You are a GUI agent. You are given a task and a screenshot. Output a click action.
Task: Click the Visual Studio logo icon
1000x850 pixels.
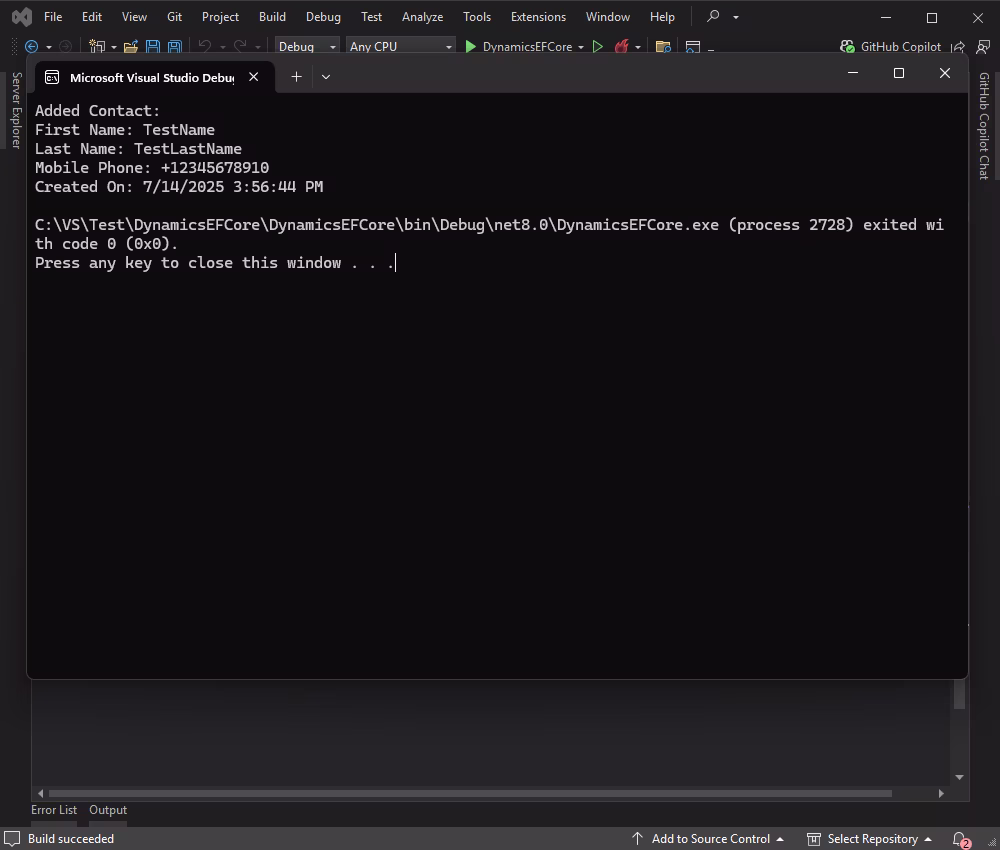(22, 17)
